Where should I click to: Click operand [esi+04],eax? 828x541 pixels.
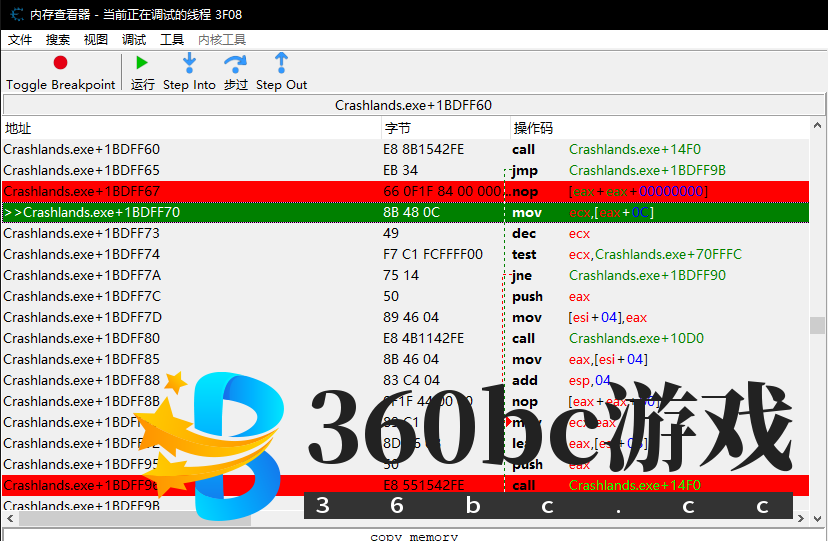pos(608,317)
